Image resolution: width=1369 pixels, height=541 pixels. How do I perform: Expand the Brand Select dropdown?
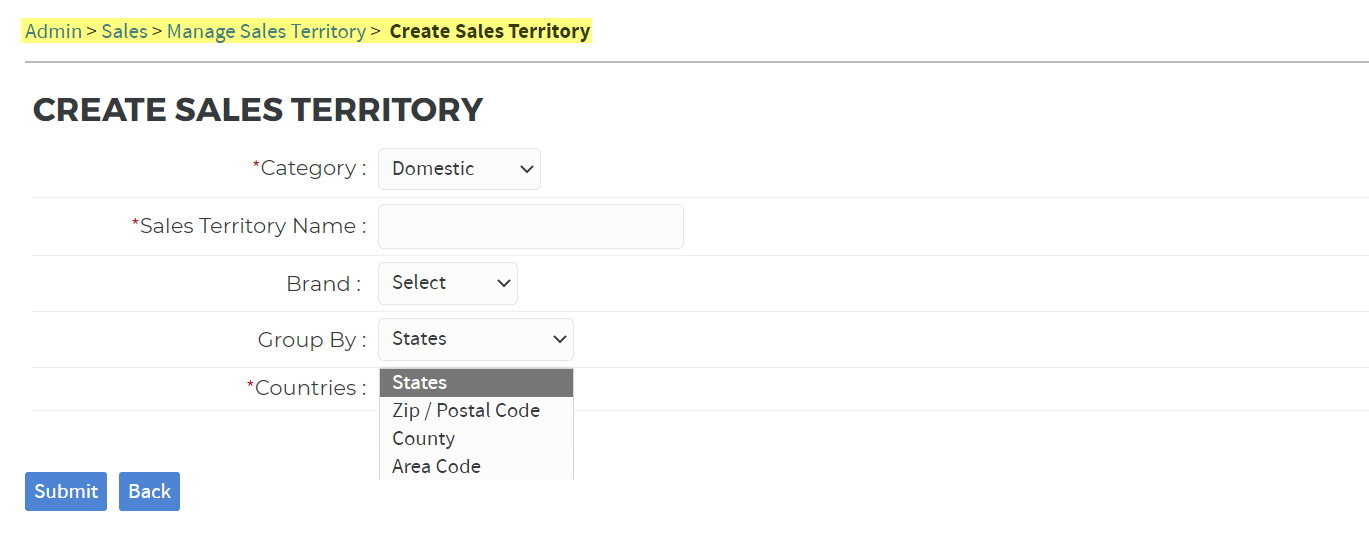(447, 283)
